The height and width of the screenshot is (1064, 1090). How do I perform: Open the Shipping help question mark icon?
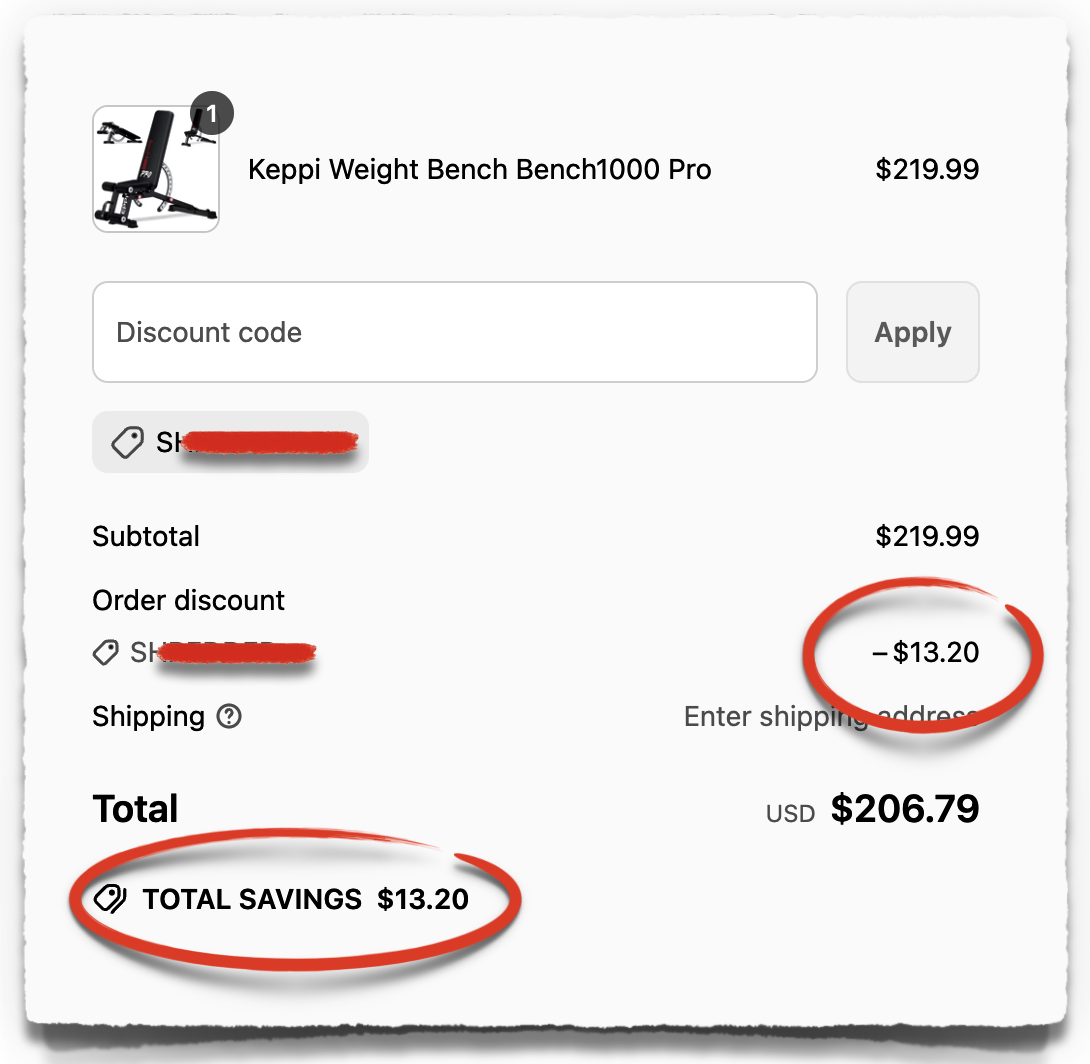pyautogui.click(x=228, y=717)
